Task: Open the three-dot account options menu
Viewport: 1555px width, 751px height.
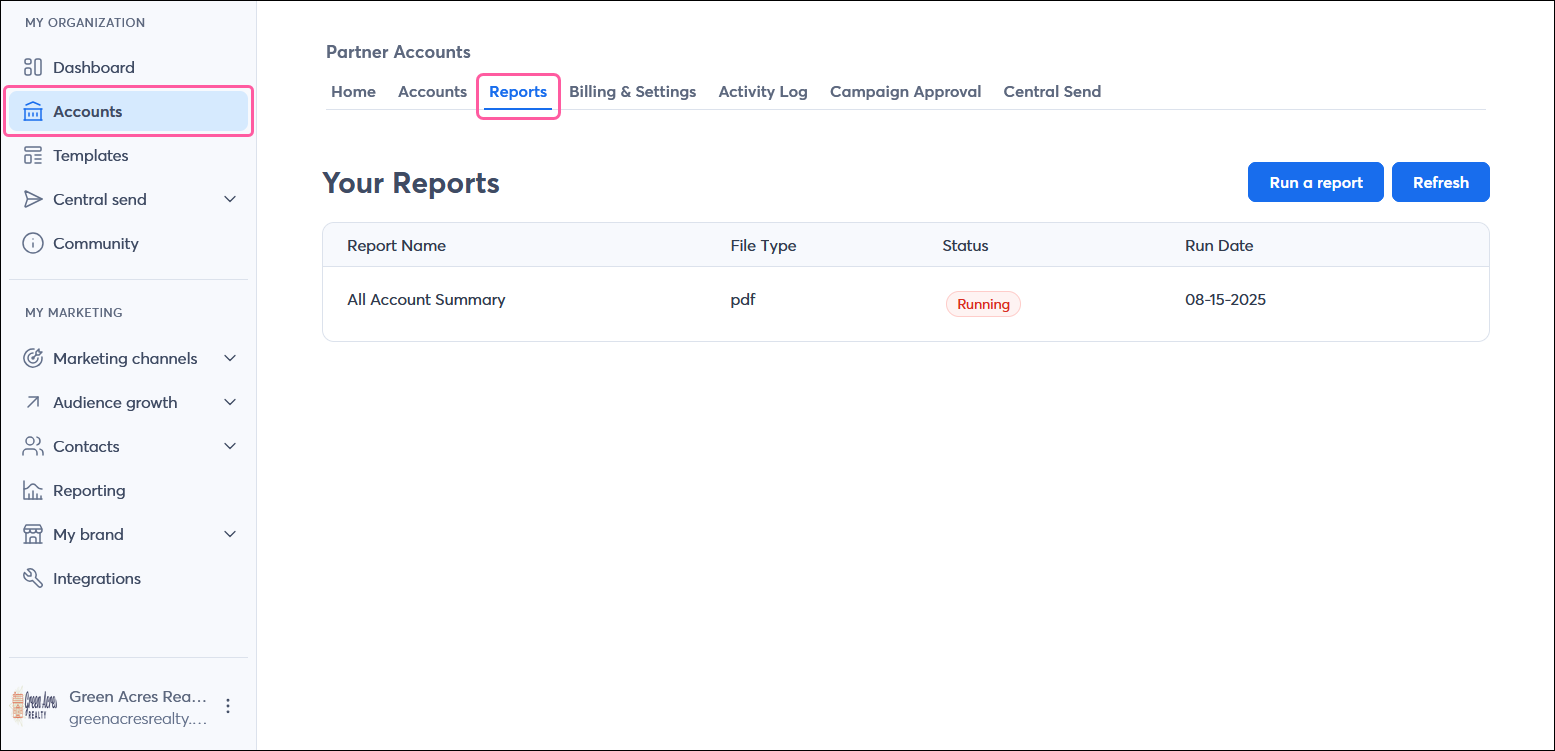Action: tap(228, 706)
